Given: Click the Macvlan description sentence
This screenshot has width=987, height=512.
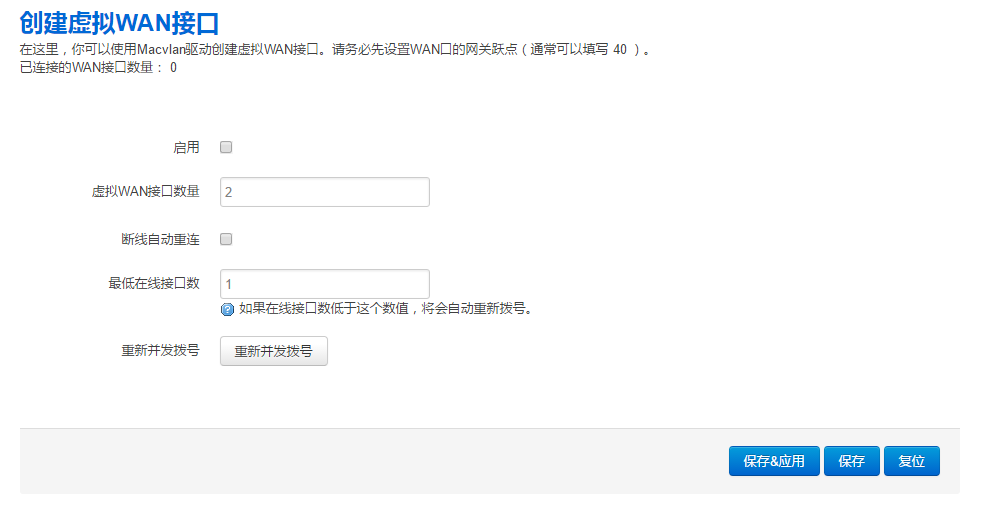Looking at the screenshot, I should click(336, 49).
